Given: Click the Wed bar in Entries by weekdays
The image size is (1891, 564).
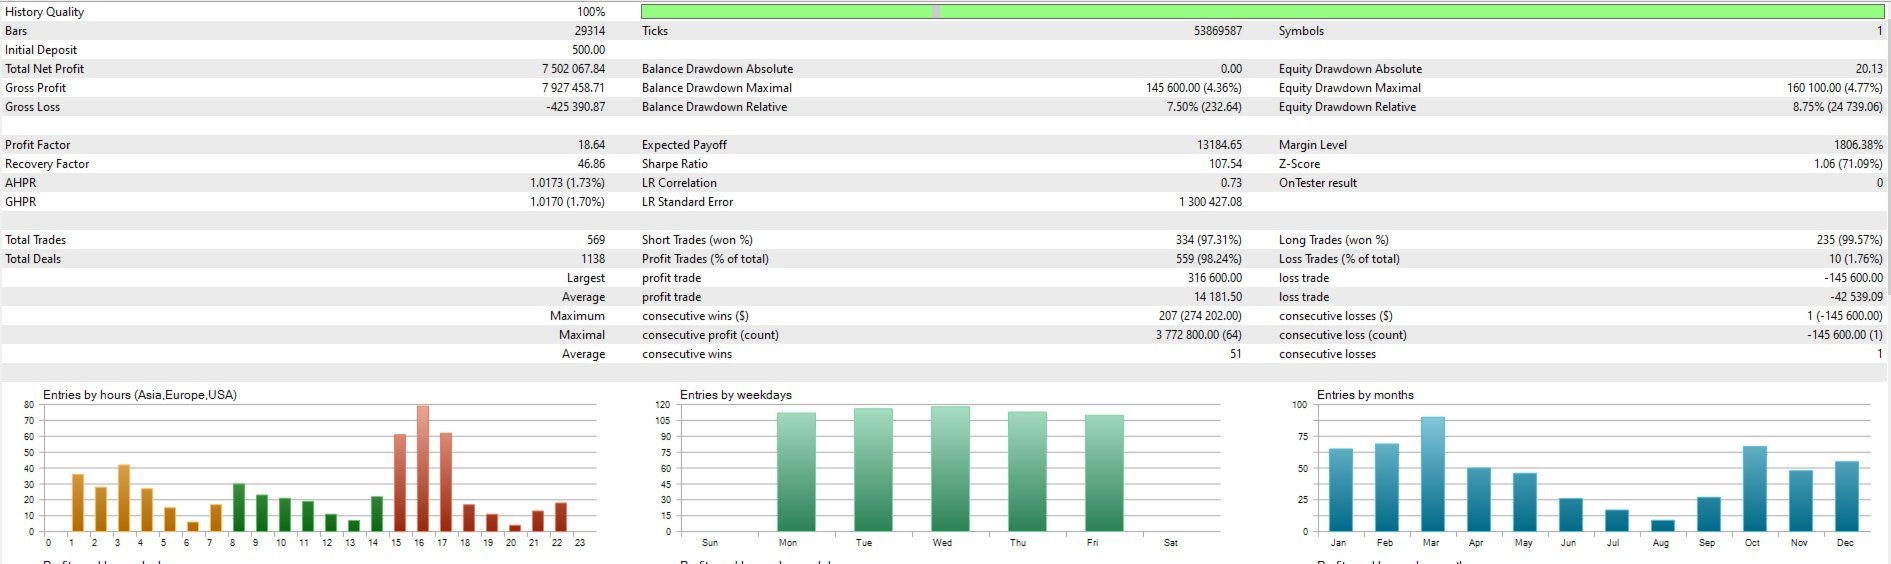Looking at the screenshot, I should (950, 468).
